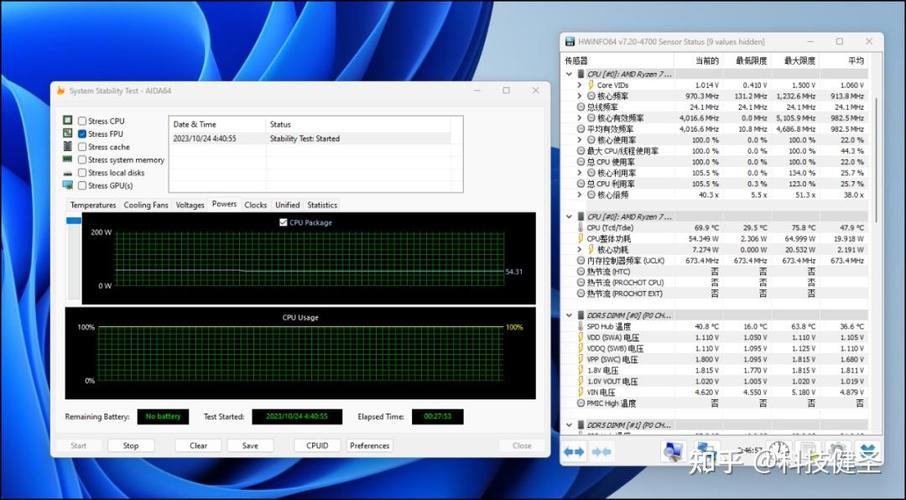This screenshot has width=906, height=500.
Task: Expand the 核心频率 row
Action: (x=580, y=96)
